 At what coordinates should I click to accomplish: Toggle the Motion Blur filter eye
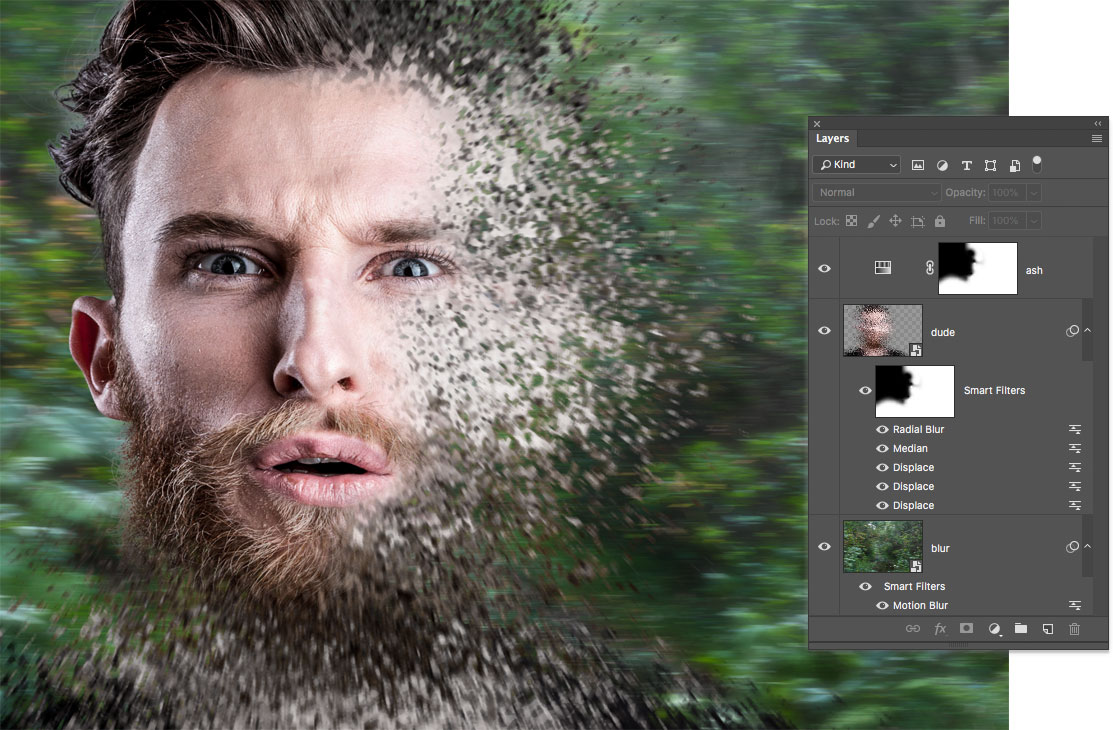[x=881, y=605]
